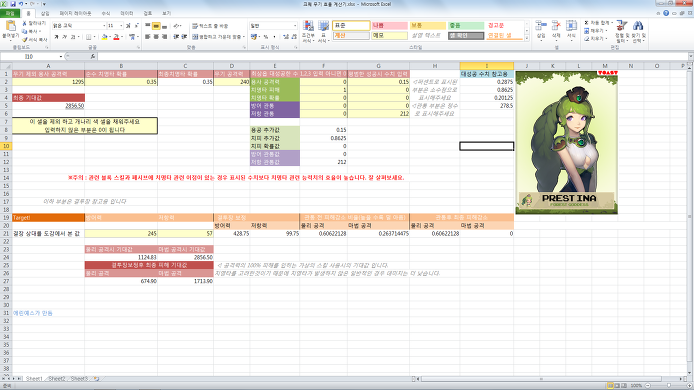
Task: Open Sort and Filter (정렬 및 필터)
Action: tap(622, 31)
